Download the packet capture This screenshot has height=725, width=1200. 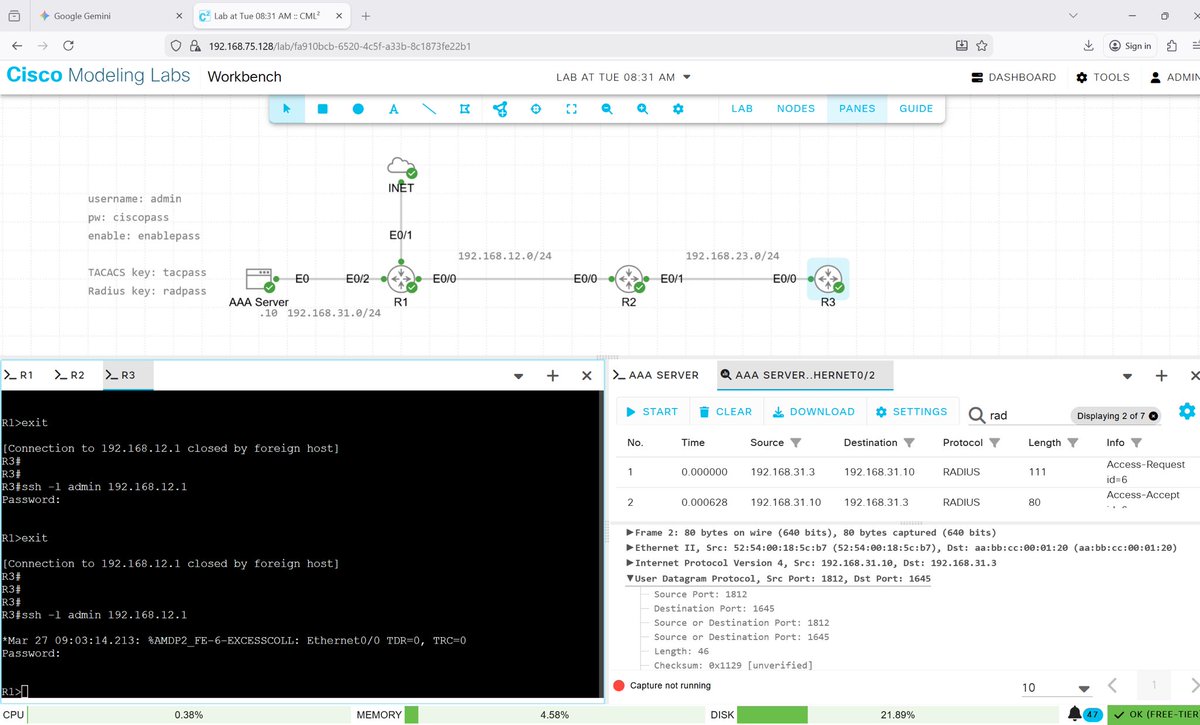point(814,411)
